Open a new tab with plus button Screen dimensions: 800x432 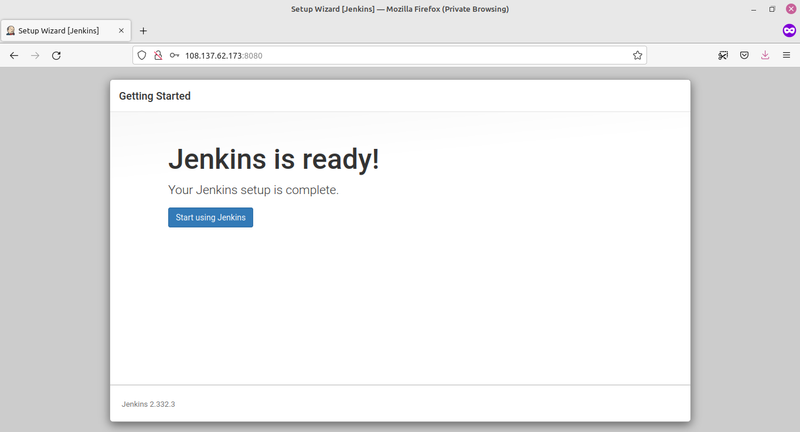coord(143,31)
